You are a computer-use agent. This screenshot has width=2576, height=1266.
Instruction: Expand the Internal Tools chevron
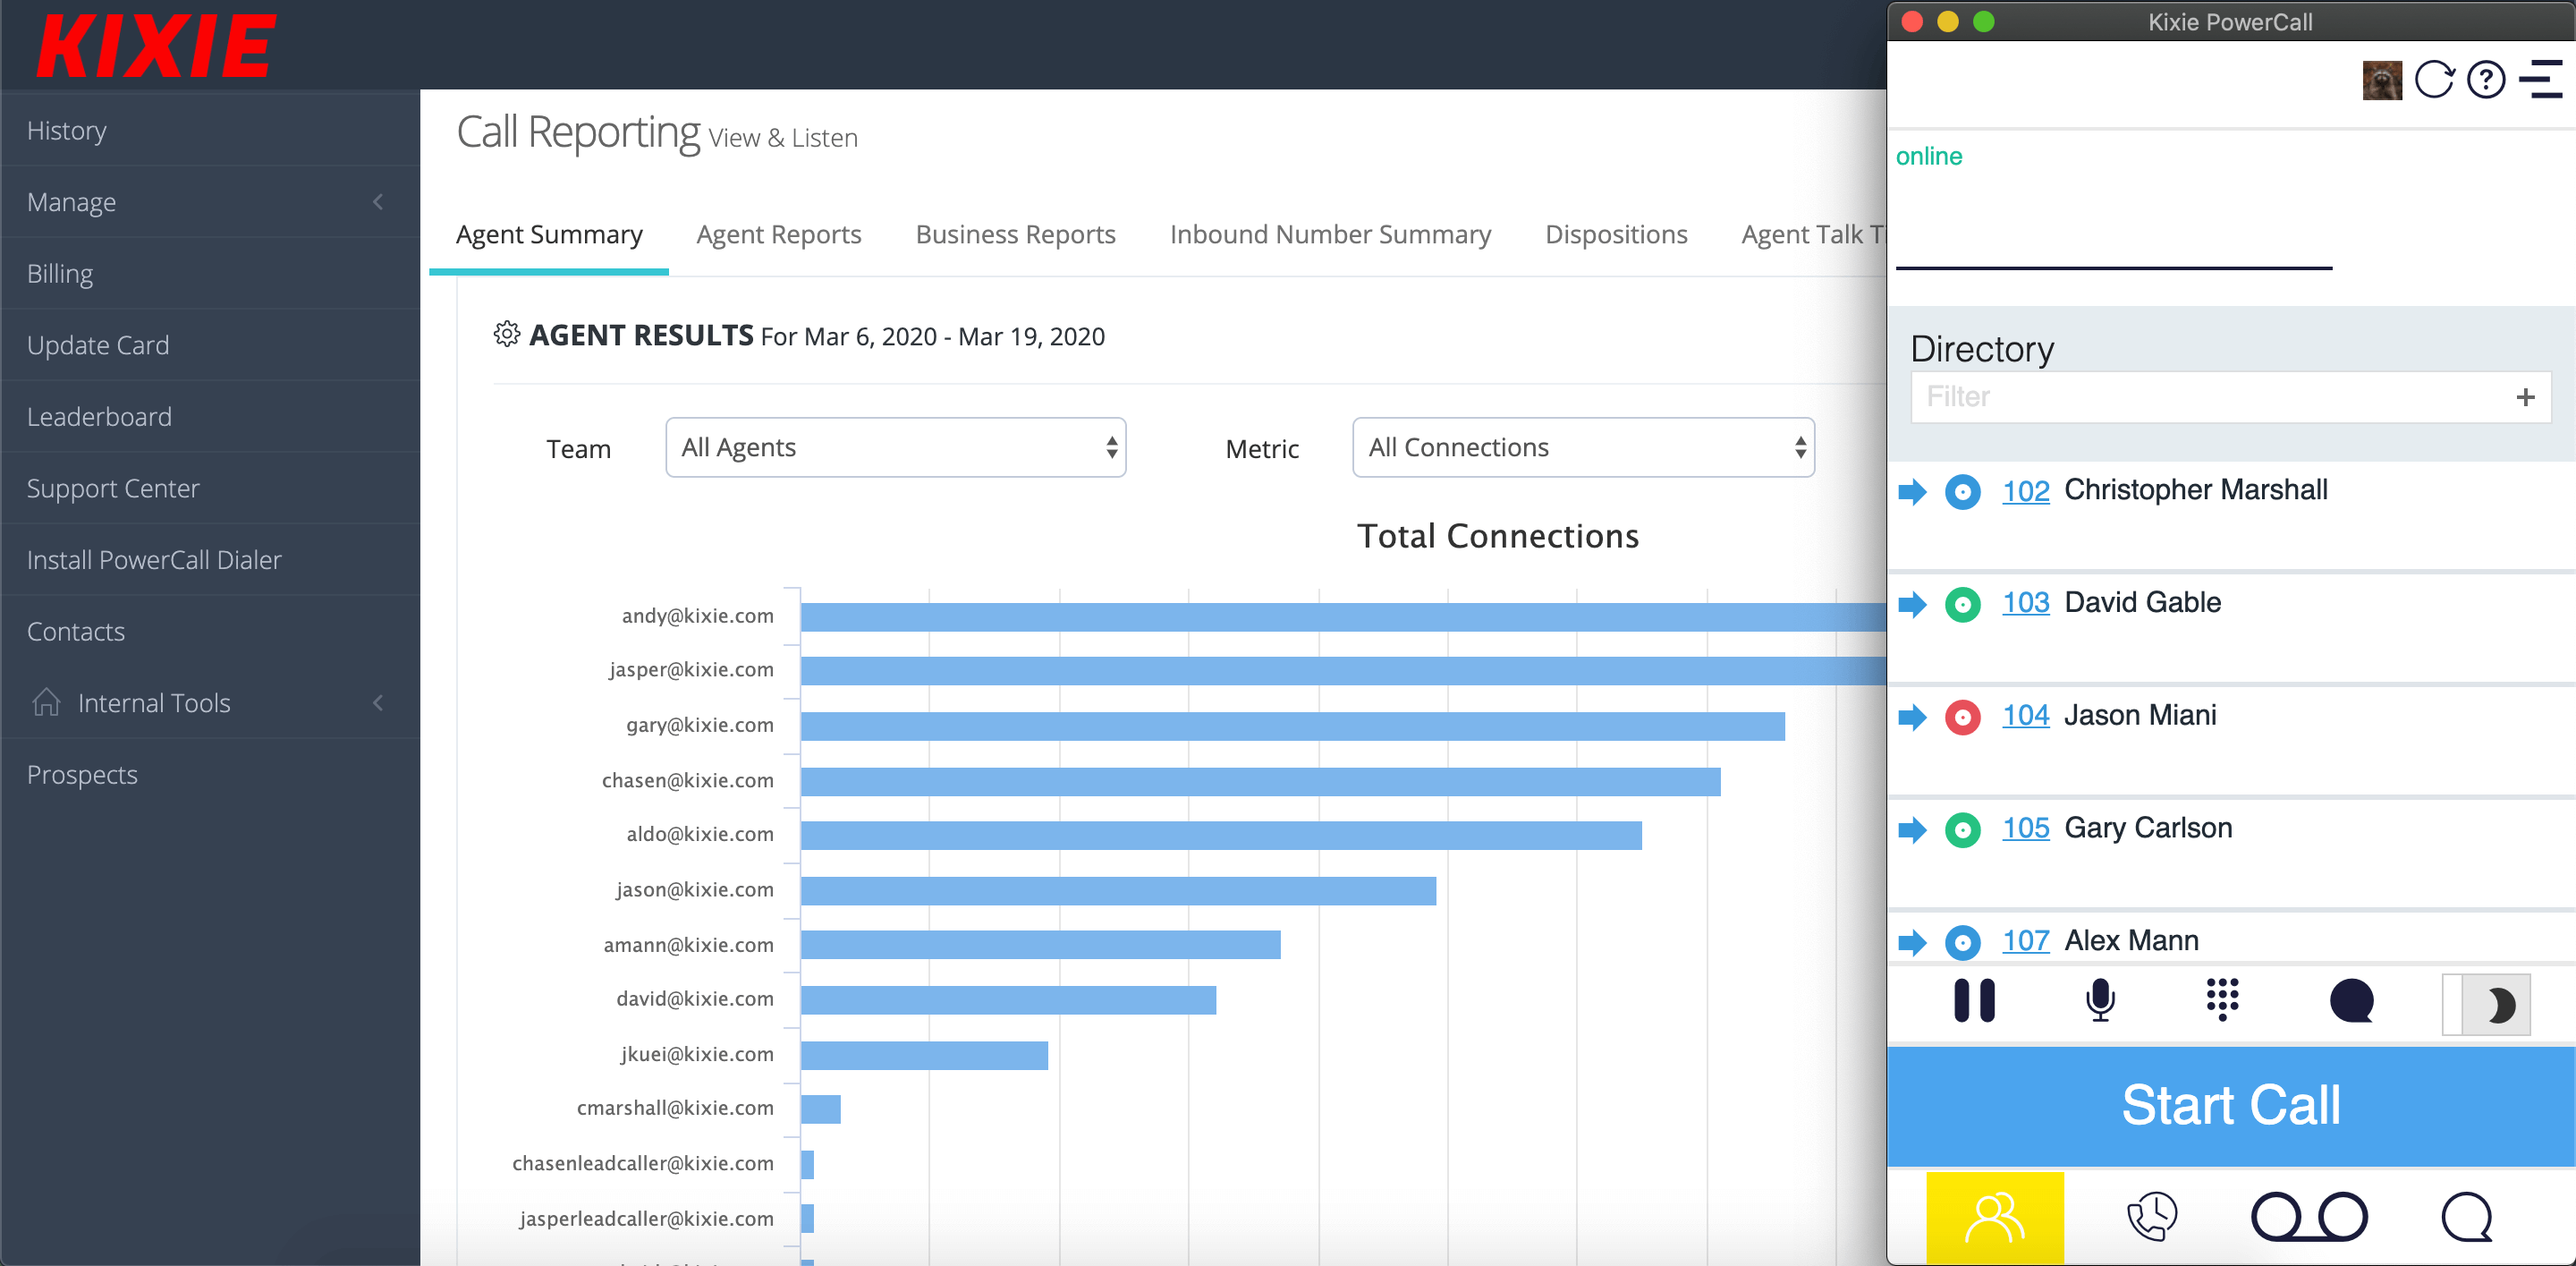[378, 703]
